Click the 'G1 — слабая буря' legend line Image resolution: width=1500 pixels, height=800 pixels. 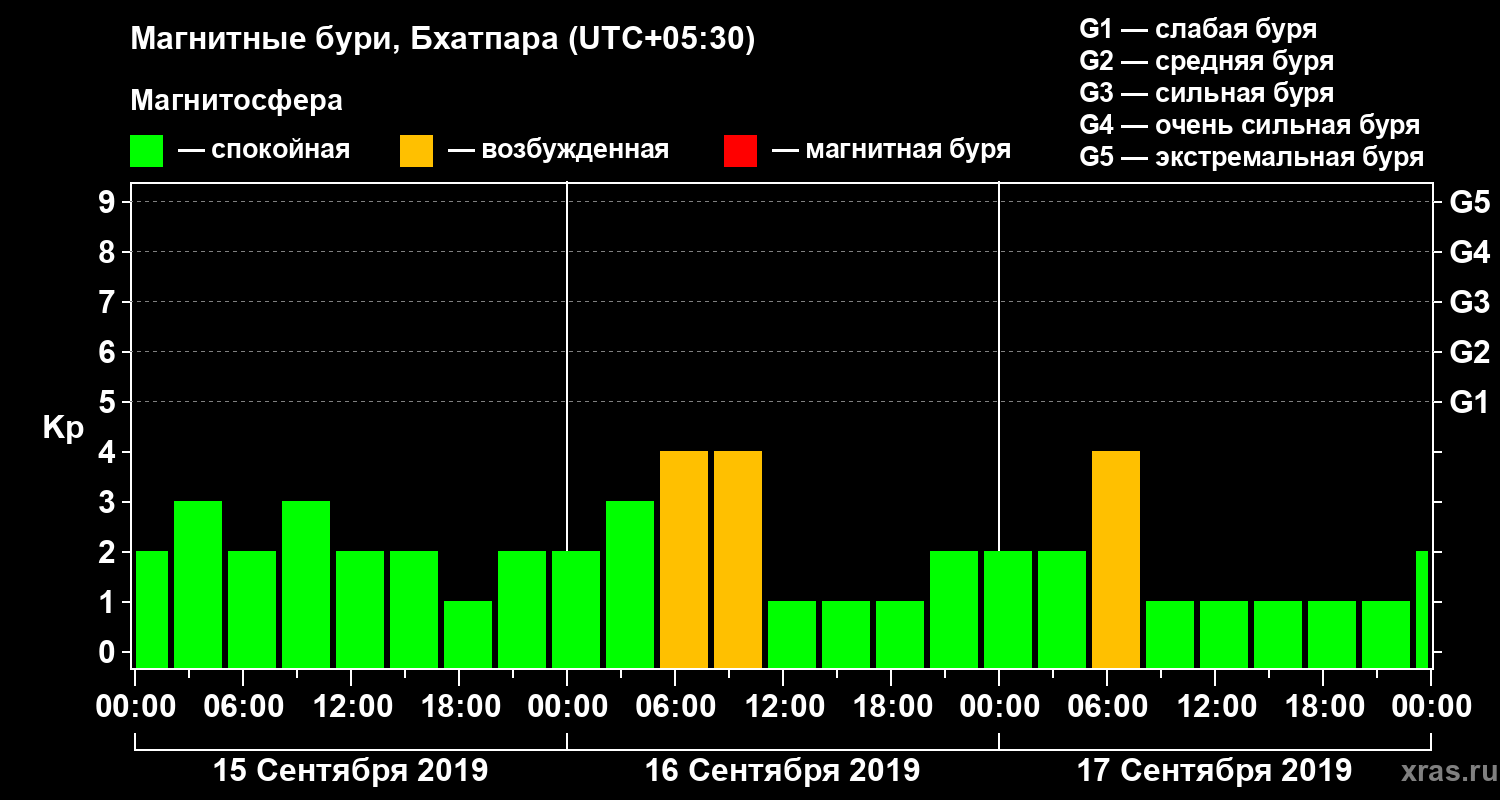tap(1198, 28)
